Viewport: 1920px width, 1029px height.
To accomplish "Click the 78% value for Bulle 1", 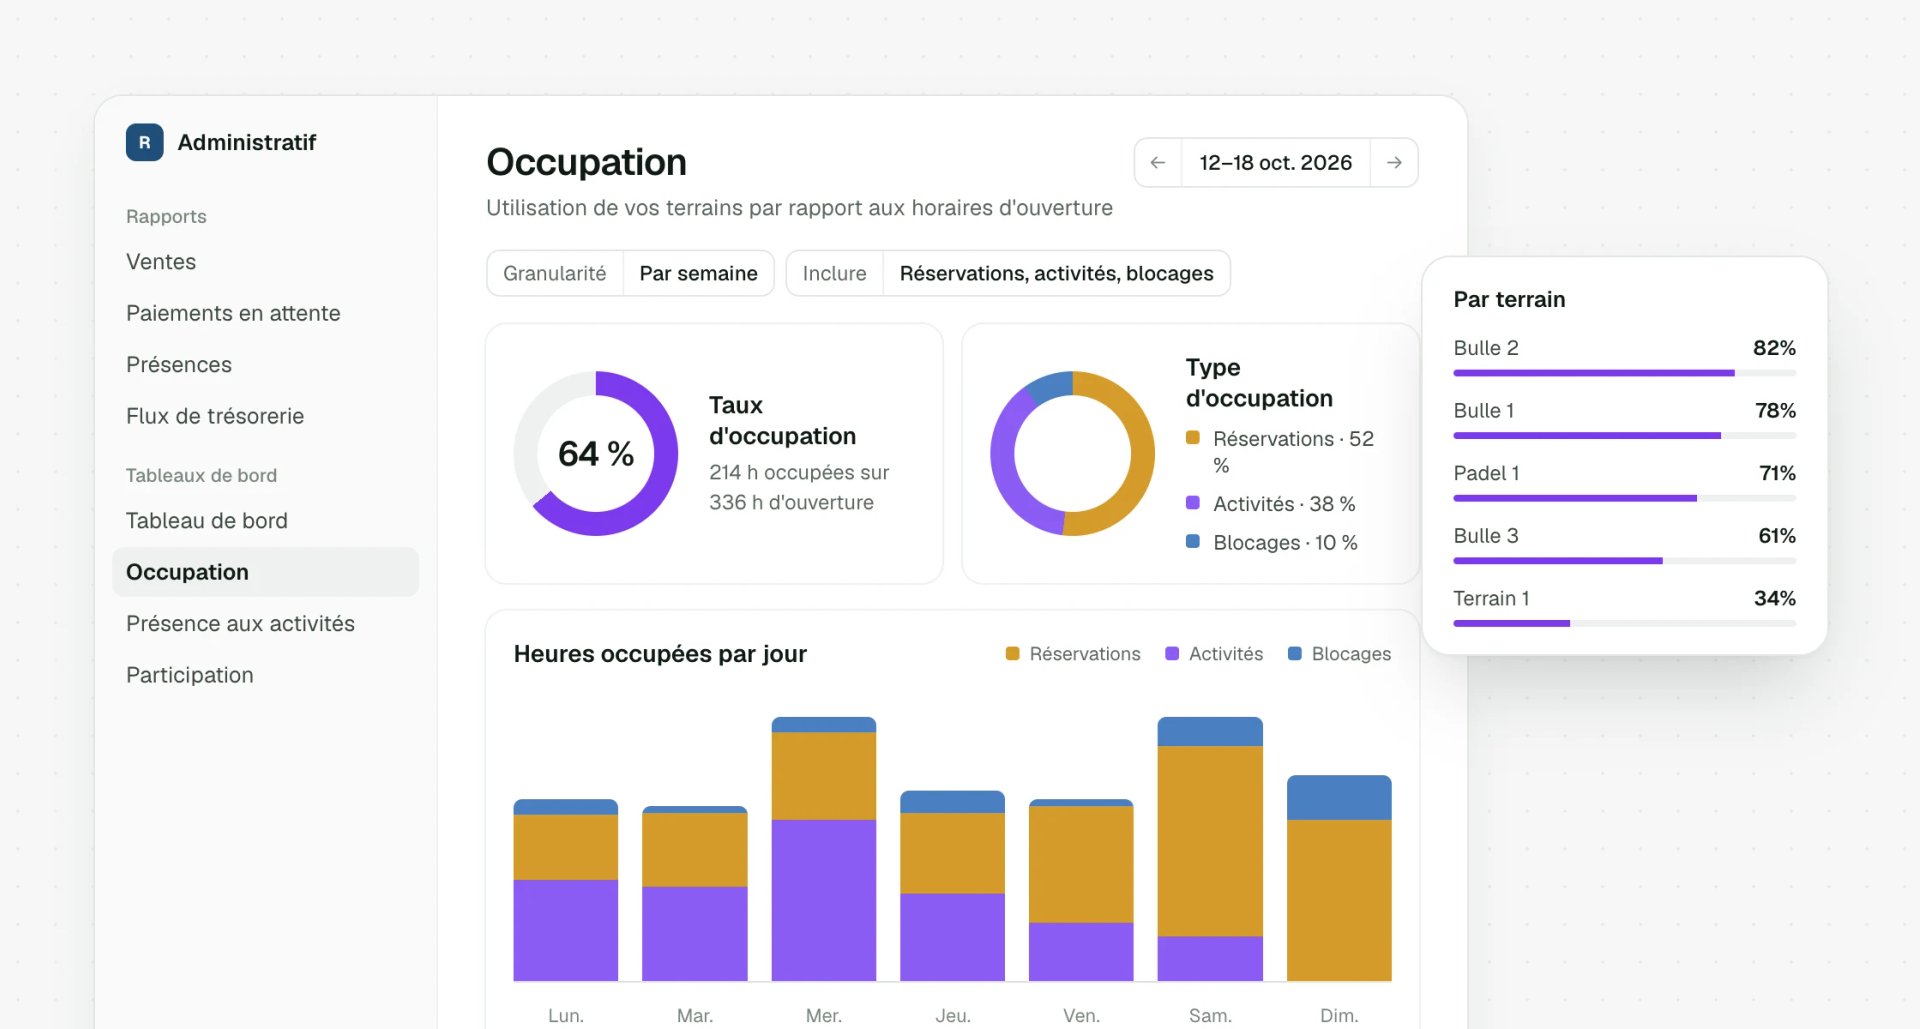I will [x=1775, y=411].
